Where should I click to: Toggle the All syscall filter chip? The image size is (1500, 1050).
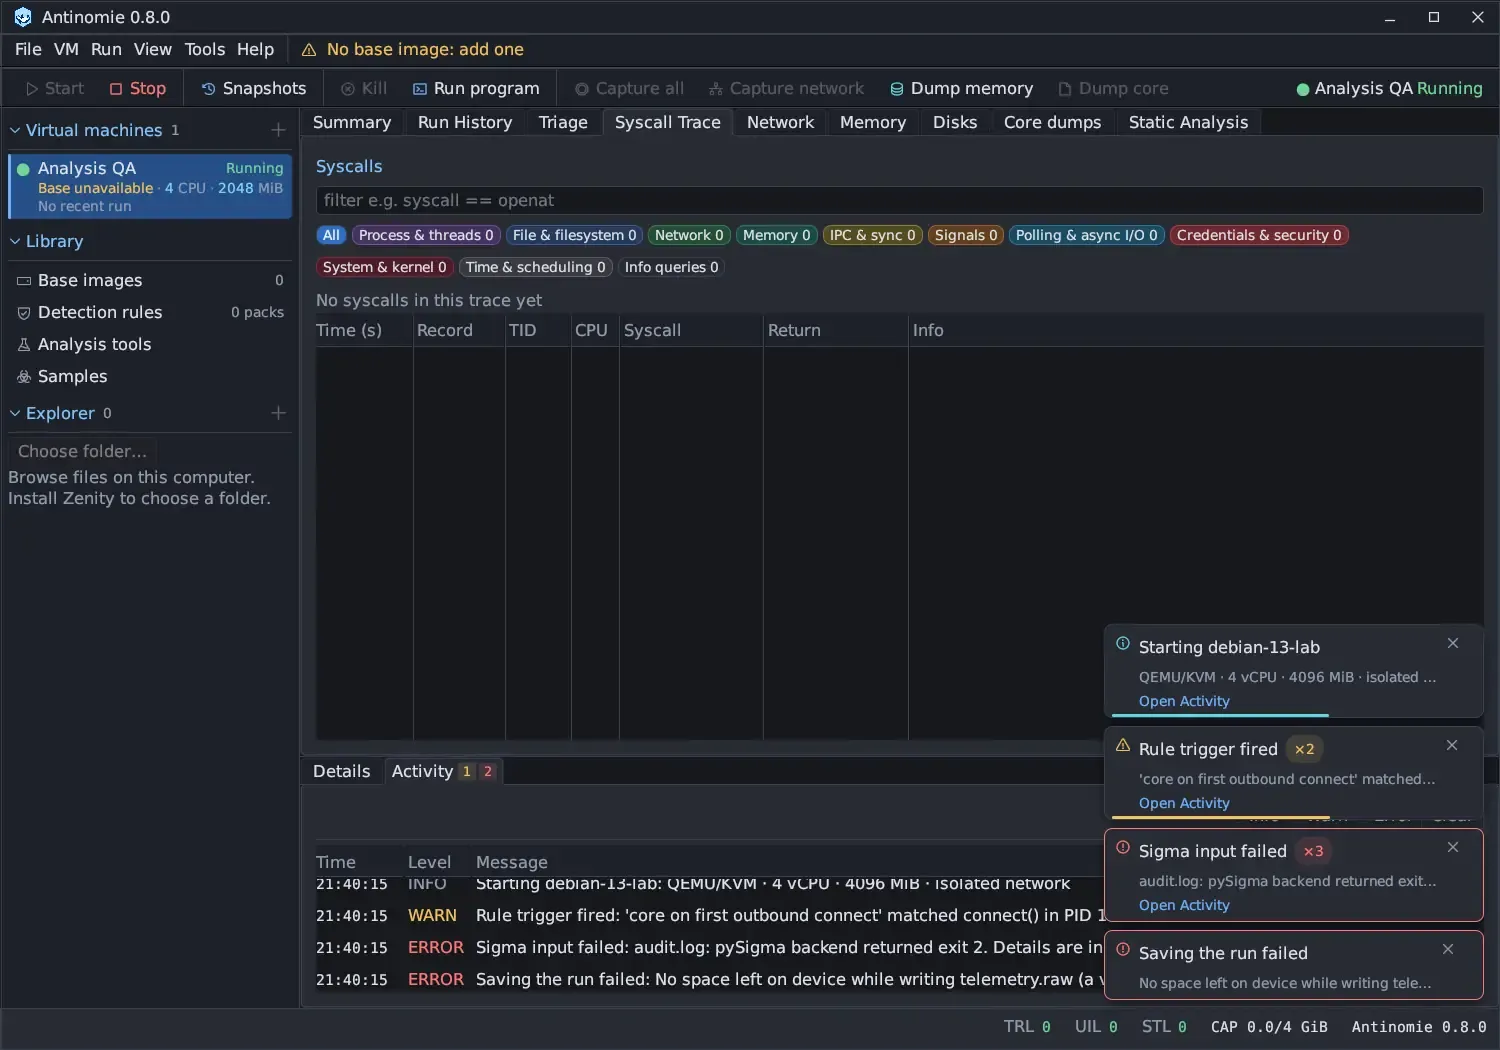pos(331,236)
